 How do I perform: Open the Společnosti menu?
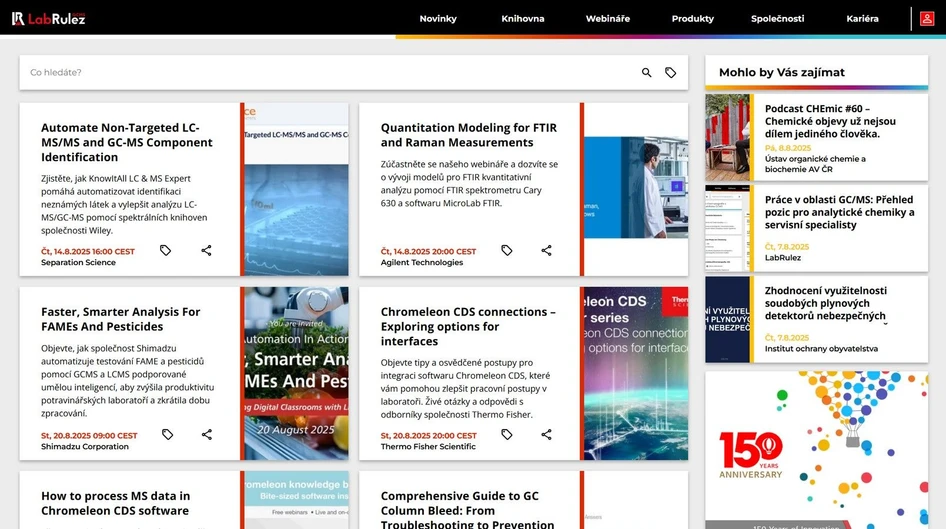pos(777,19)
